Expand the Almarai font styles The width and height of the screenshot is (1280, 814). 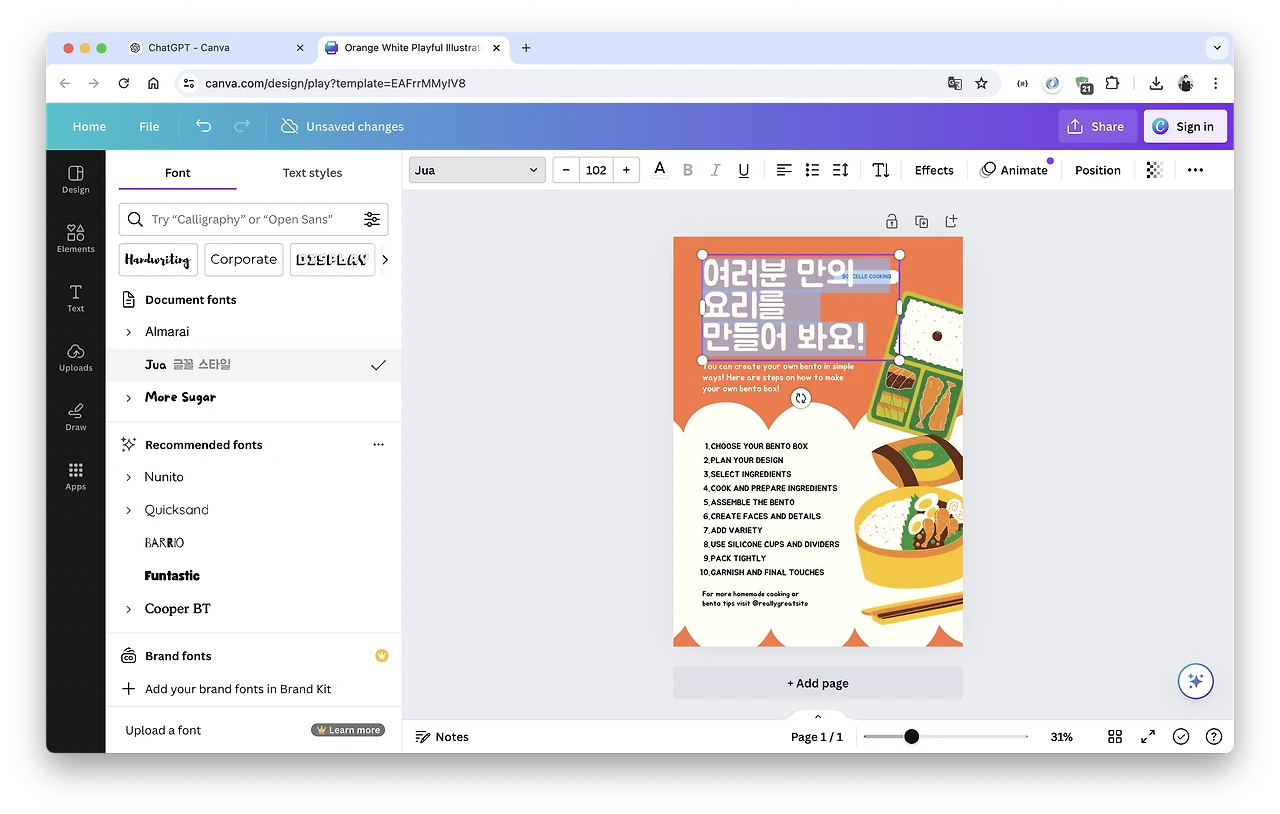129,332
